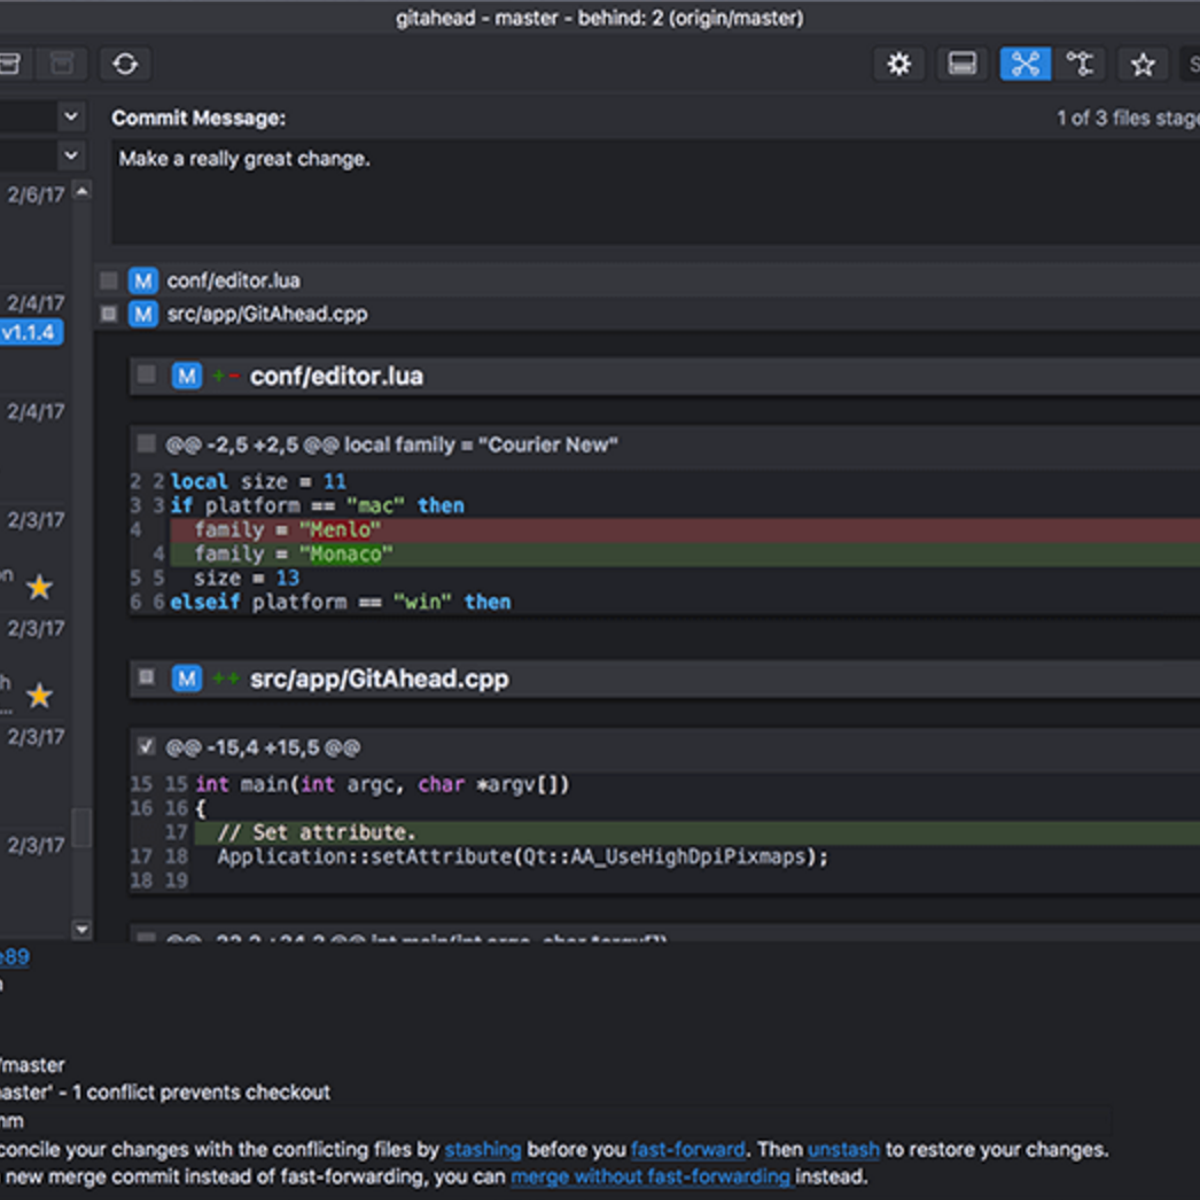Image resolution: width=1200 pixels, height=1200 pixels.
Task: Click the setAttribute code line
Action: [523, 857]
